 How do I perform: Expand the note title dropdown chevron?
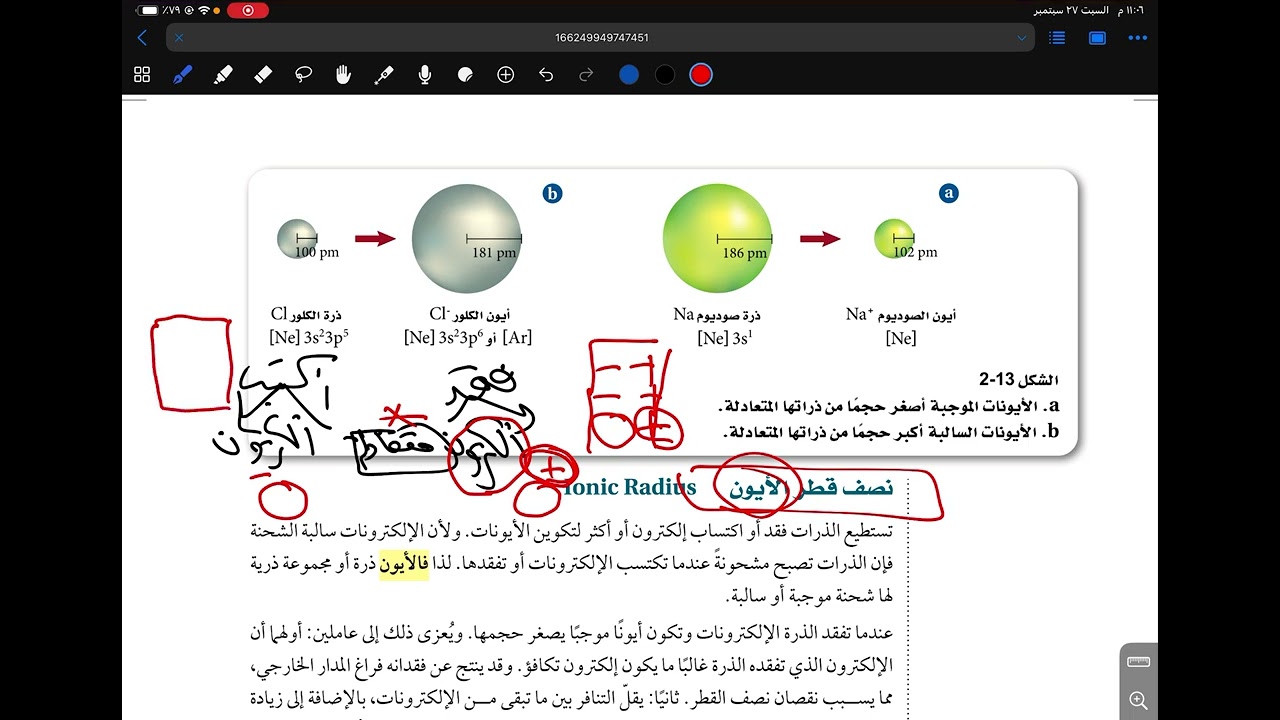[1021, 38]
